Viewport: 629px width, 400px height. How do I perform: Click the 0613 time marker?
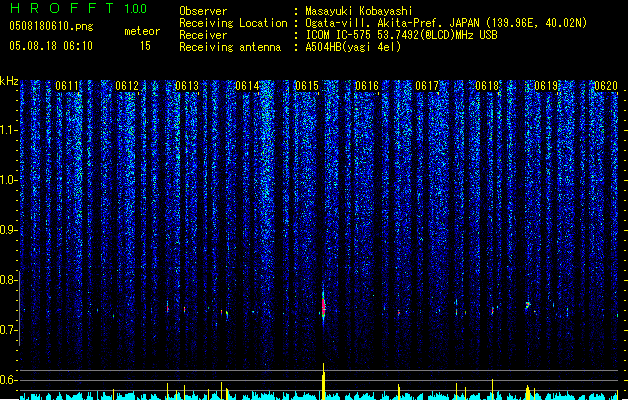coord(187,86)
